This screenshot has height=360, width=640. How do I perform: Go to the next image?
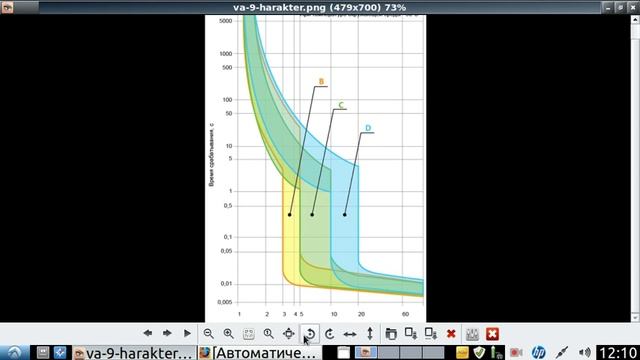coord(167,333)
